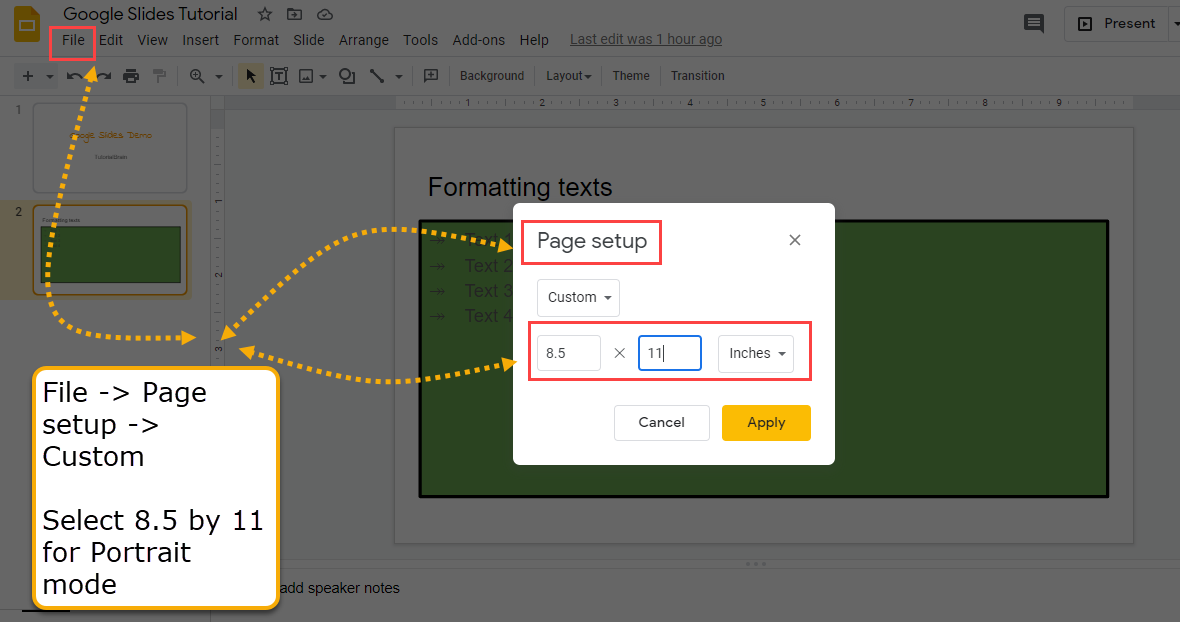Click the Present button

(x=1125, y=23)
